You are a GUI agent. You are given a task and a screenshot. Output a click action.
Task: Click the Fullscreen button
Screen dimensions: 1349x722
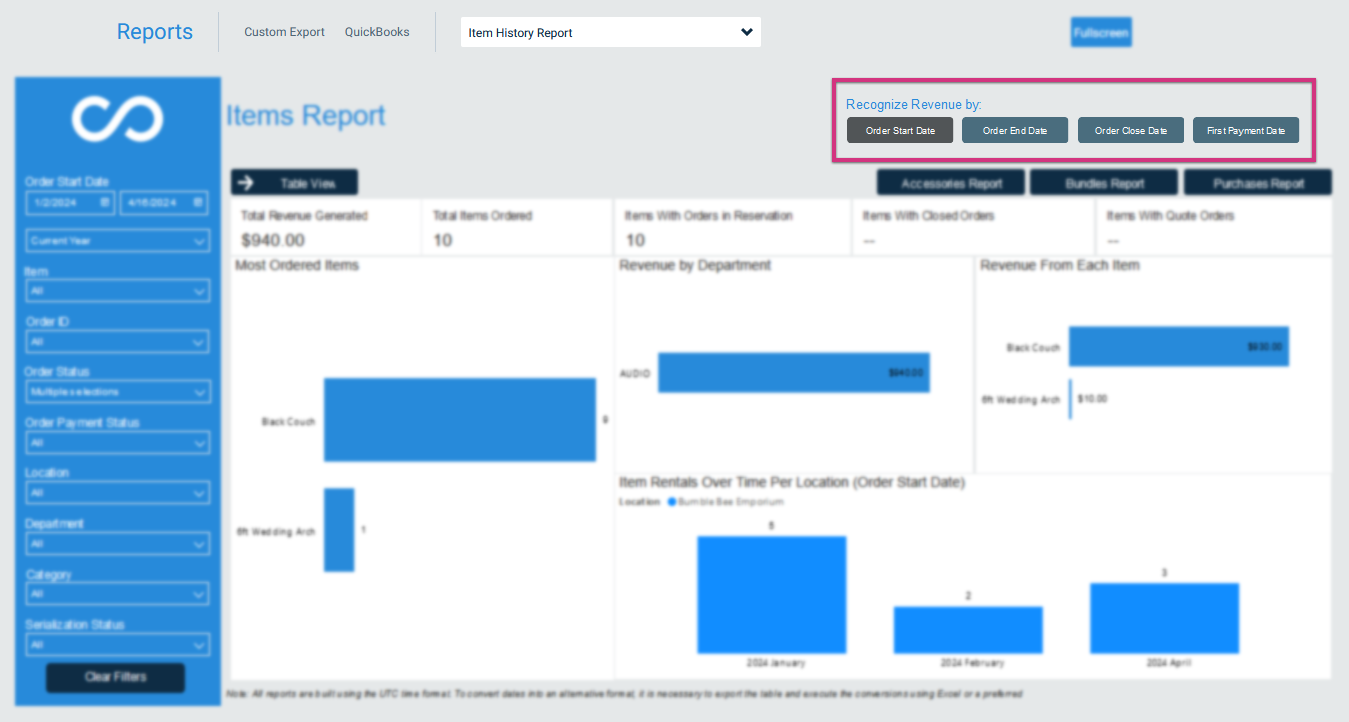point(1101,32)
